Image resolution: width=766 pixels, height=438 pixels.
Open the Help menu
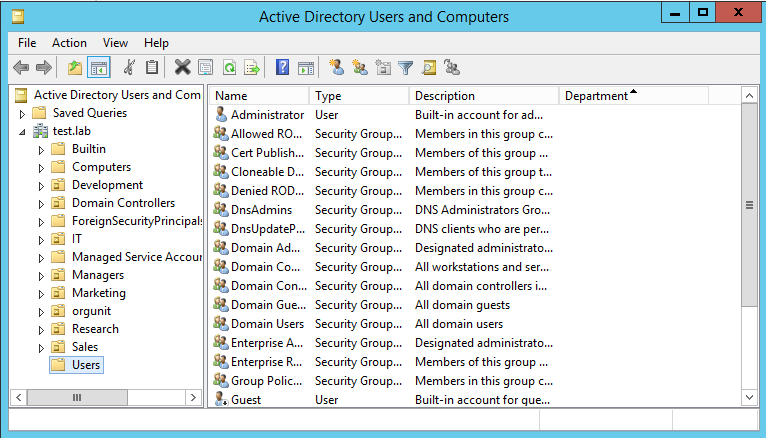point(156,43)
